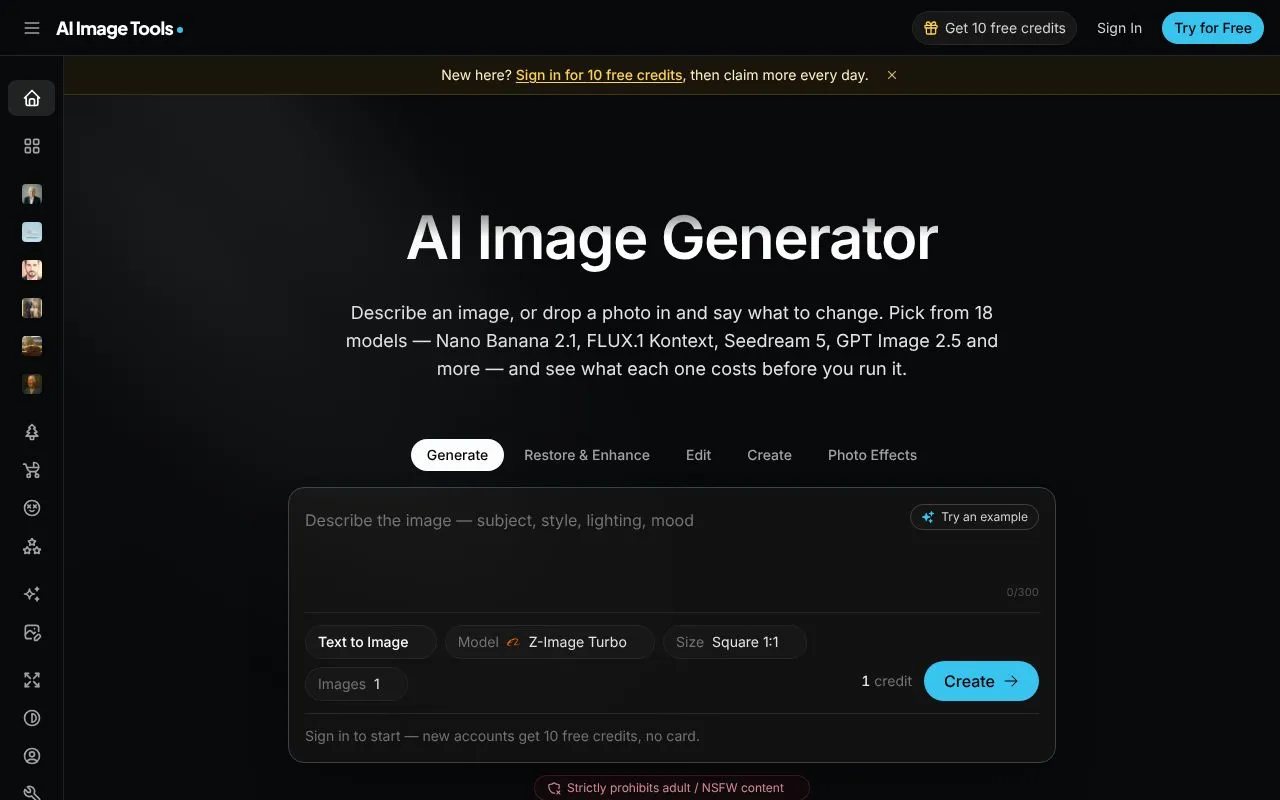Click Sign In in the header
This screenshot has width=1280, height=800.
pos(1119,28)
